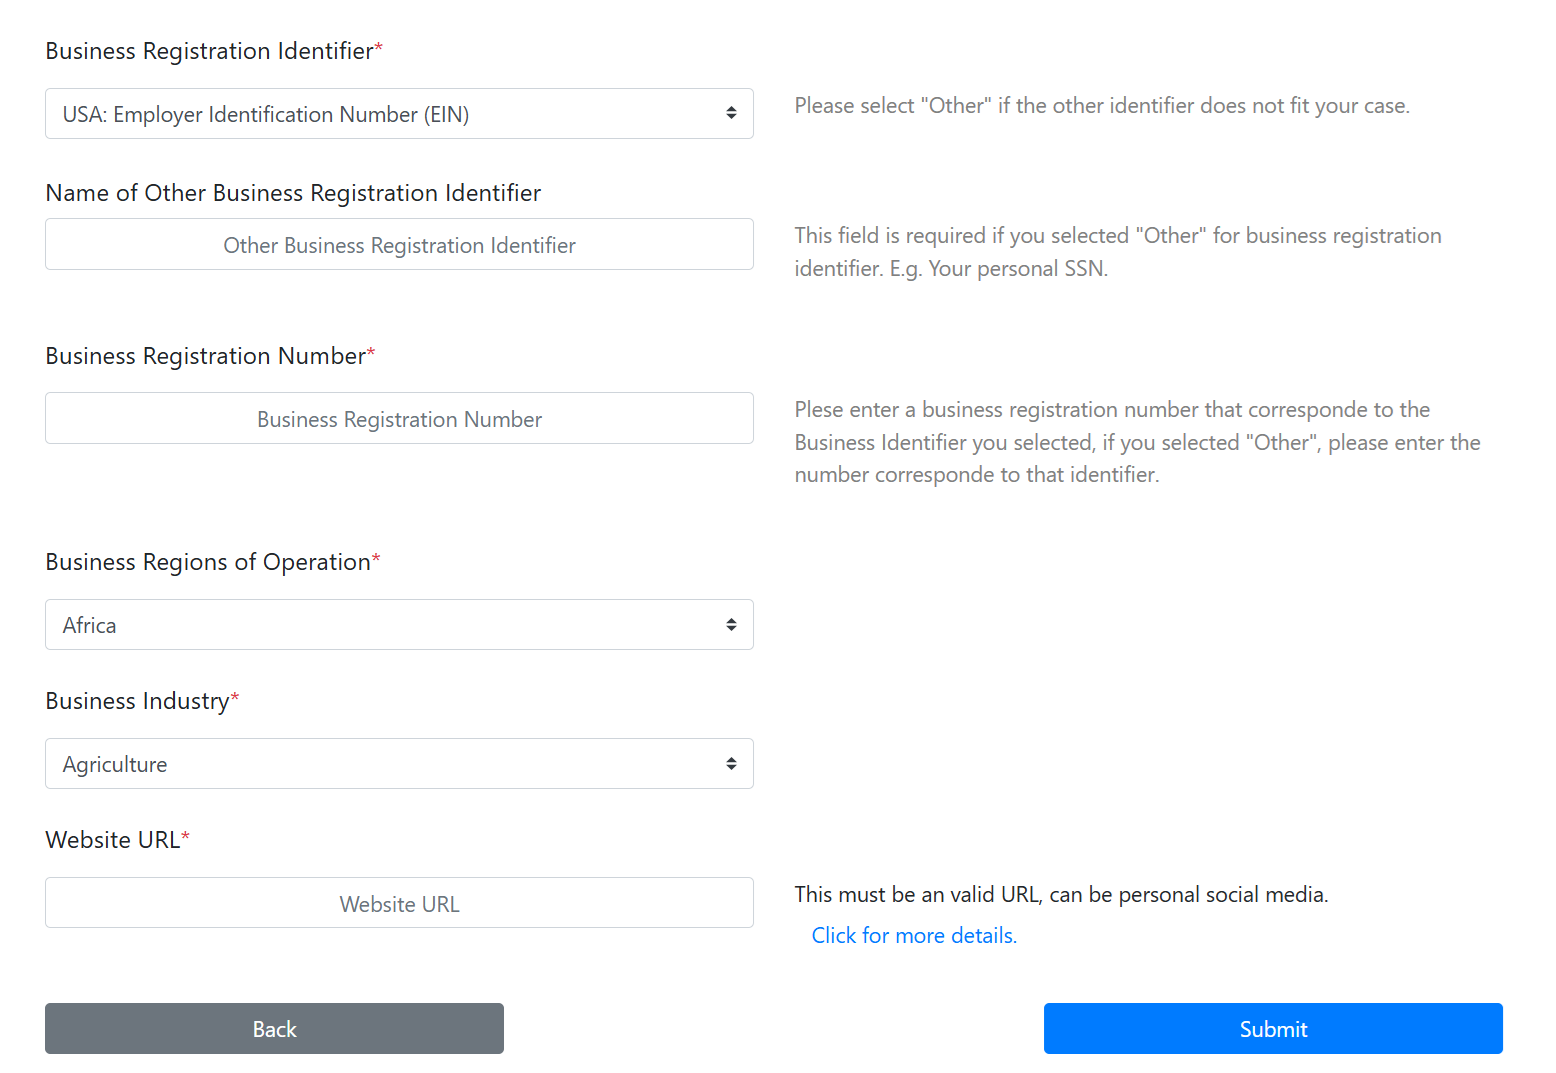Screen dimensions: 1556x1073
Task: Focus the Website URL text field
Action: click(x=399, y=903)
